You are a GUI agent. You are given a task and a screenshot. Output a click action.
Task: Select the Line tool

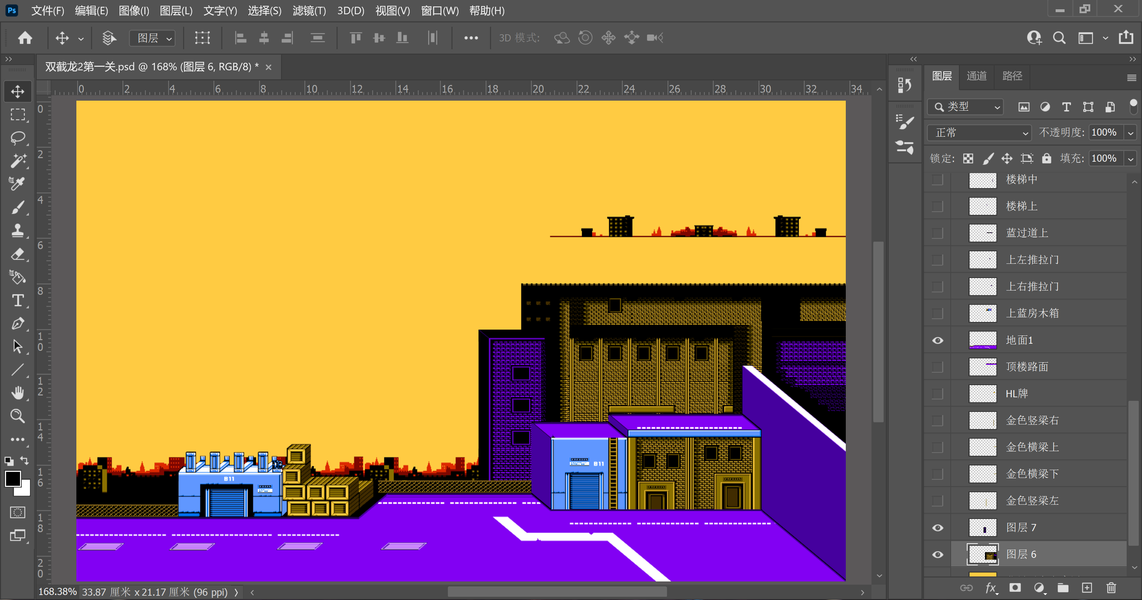[17, 371]
